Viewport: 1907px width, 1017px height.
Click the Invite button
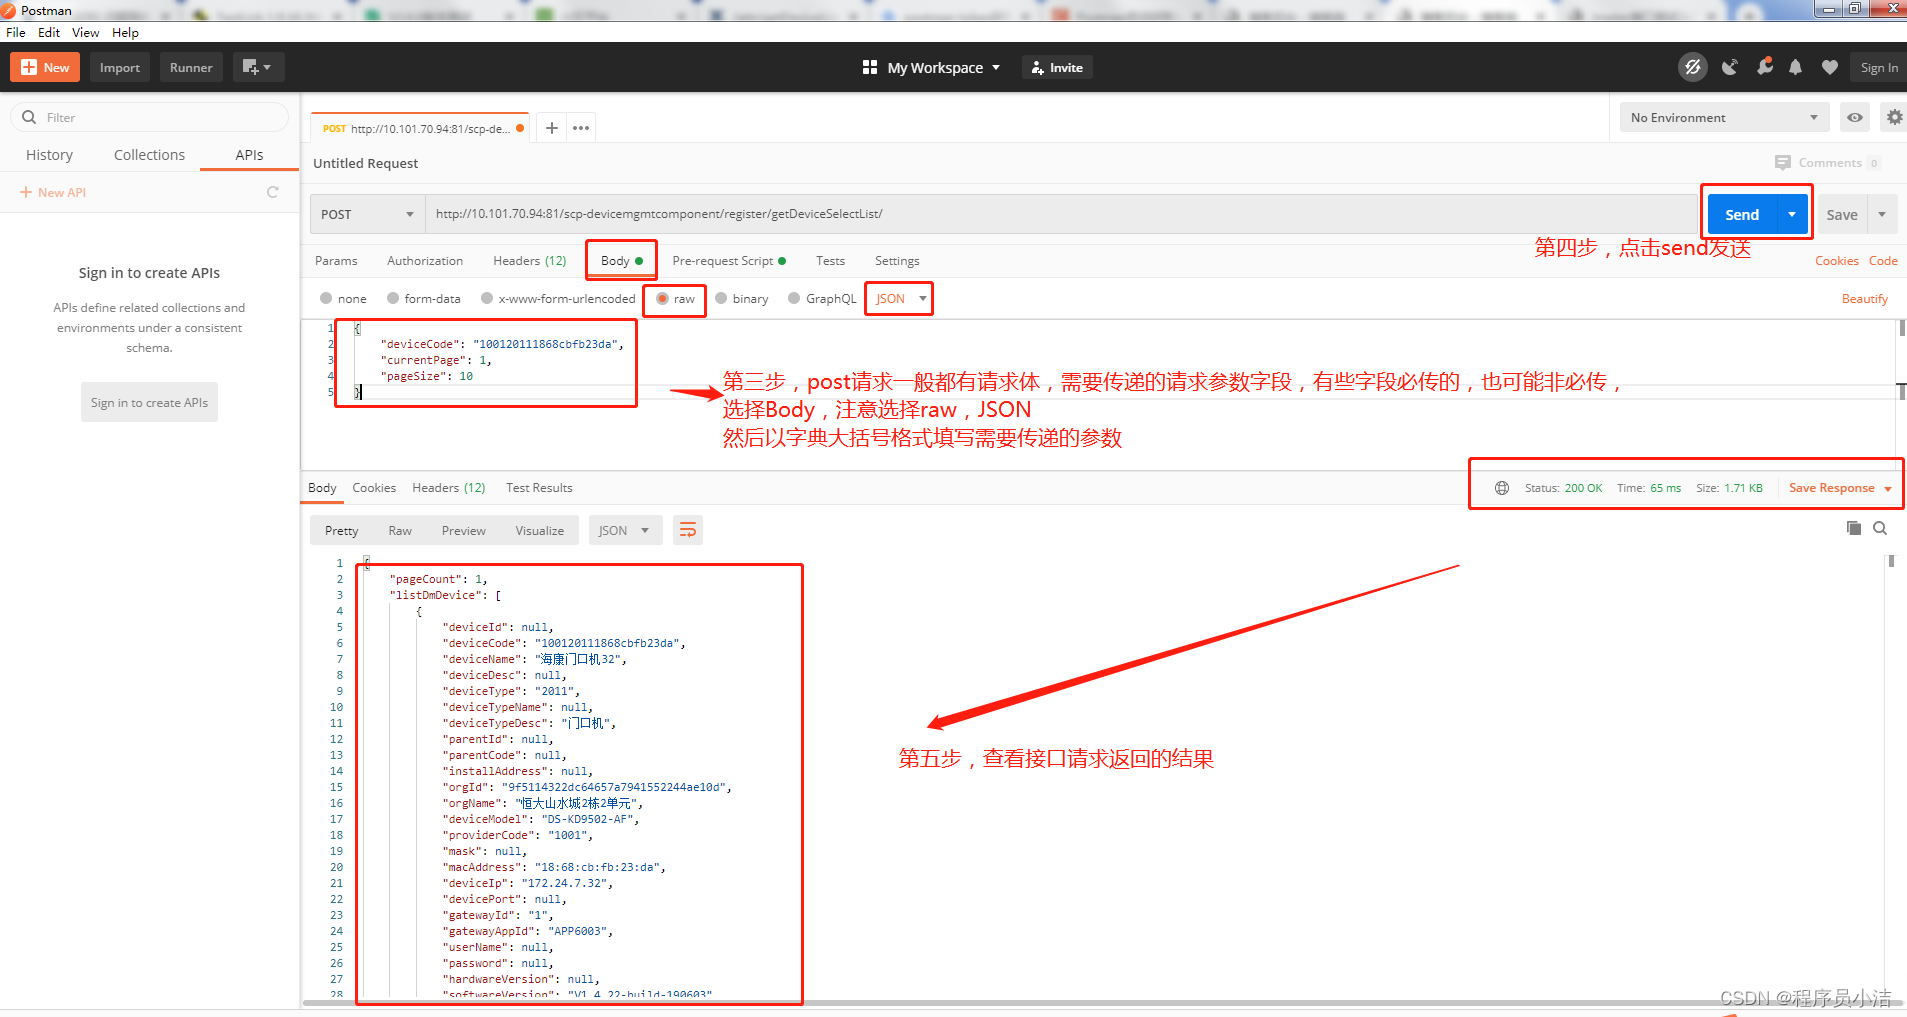coord(1057,67)
